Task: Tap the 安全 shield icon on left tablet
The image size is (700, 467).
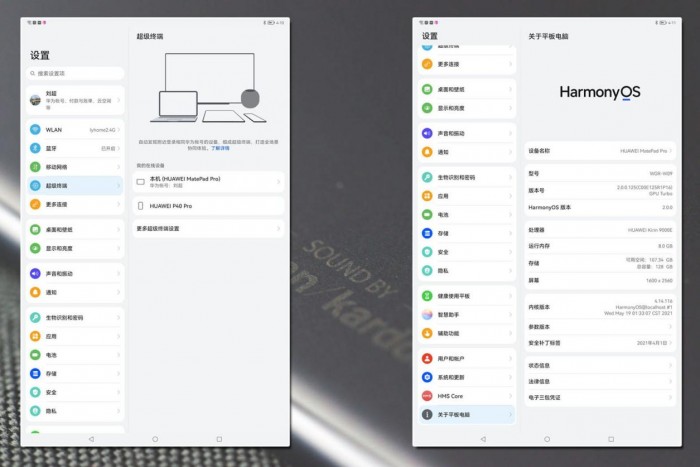Action: click(x=35, y=392)
